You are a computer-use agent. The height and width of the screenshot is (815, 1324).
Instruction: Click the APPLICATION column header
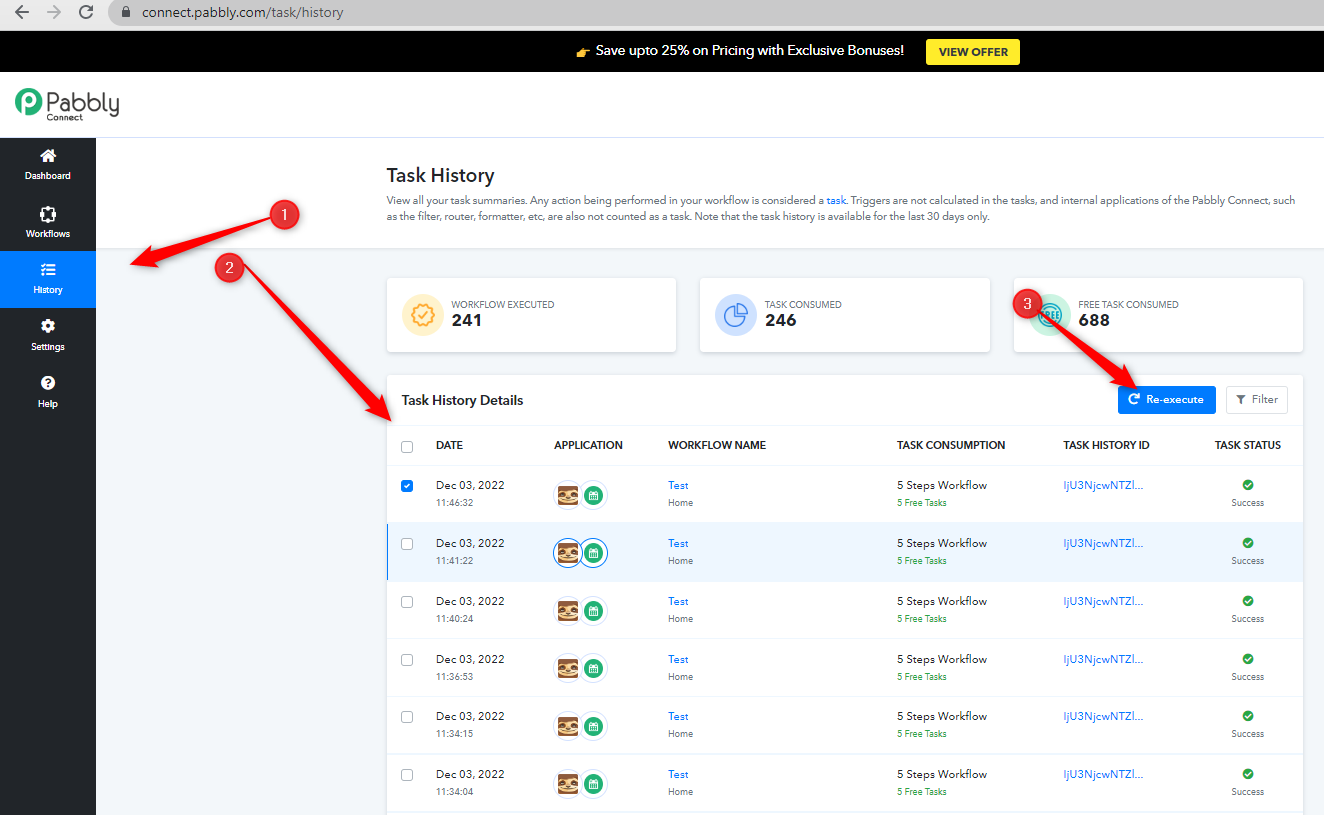pos(588,446)
